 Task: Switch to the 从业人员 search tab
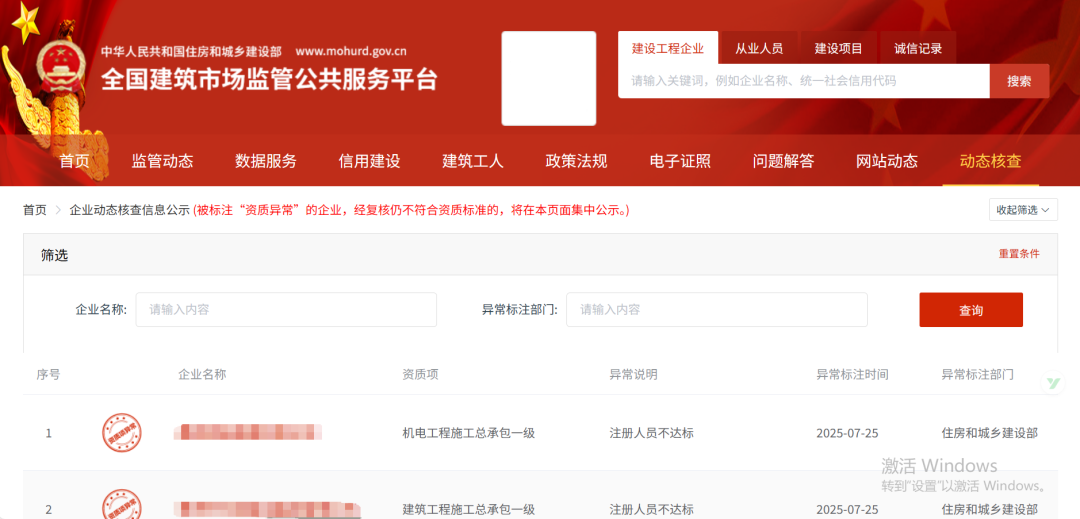pyautogui.click(x=759, y=48)
